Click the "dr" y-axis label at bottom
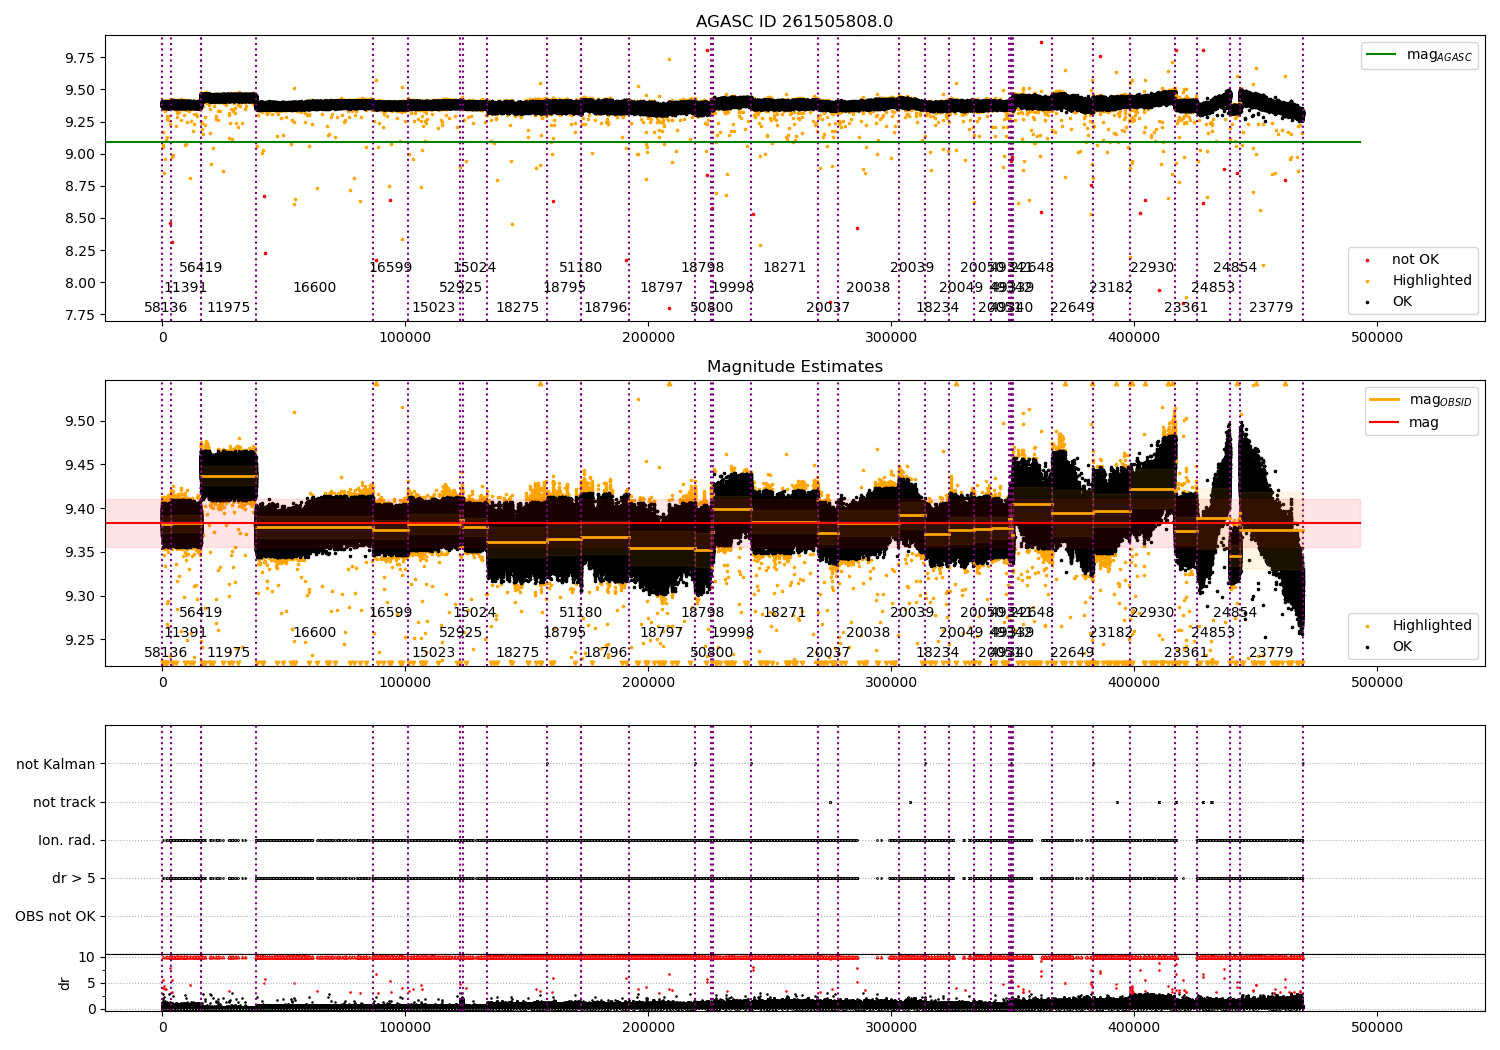This screenshot has height=1050, width=1500. (x=65, y=983)
